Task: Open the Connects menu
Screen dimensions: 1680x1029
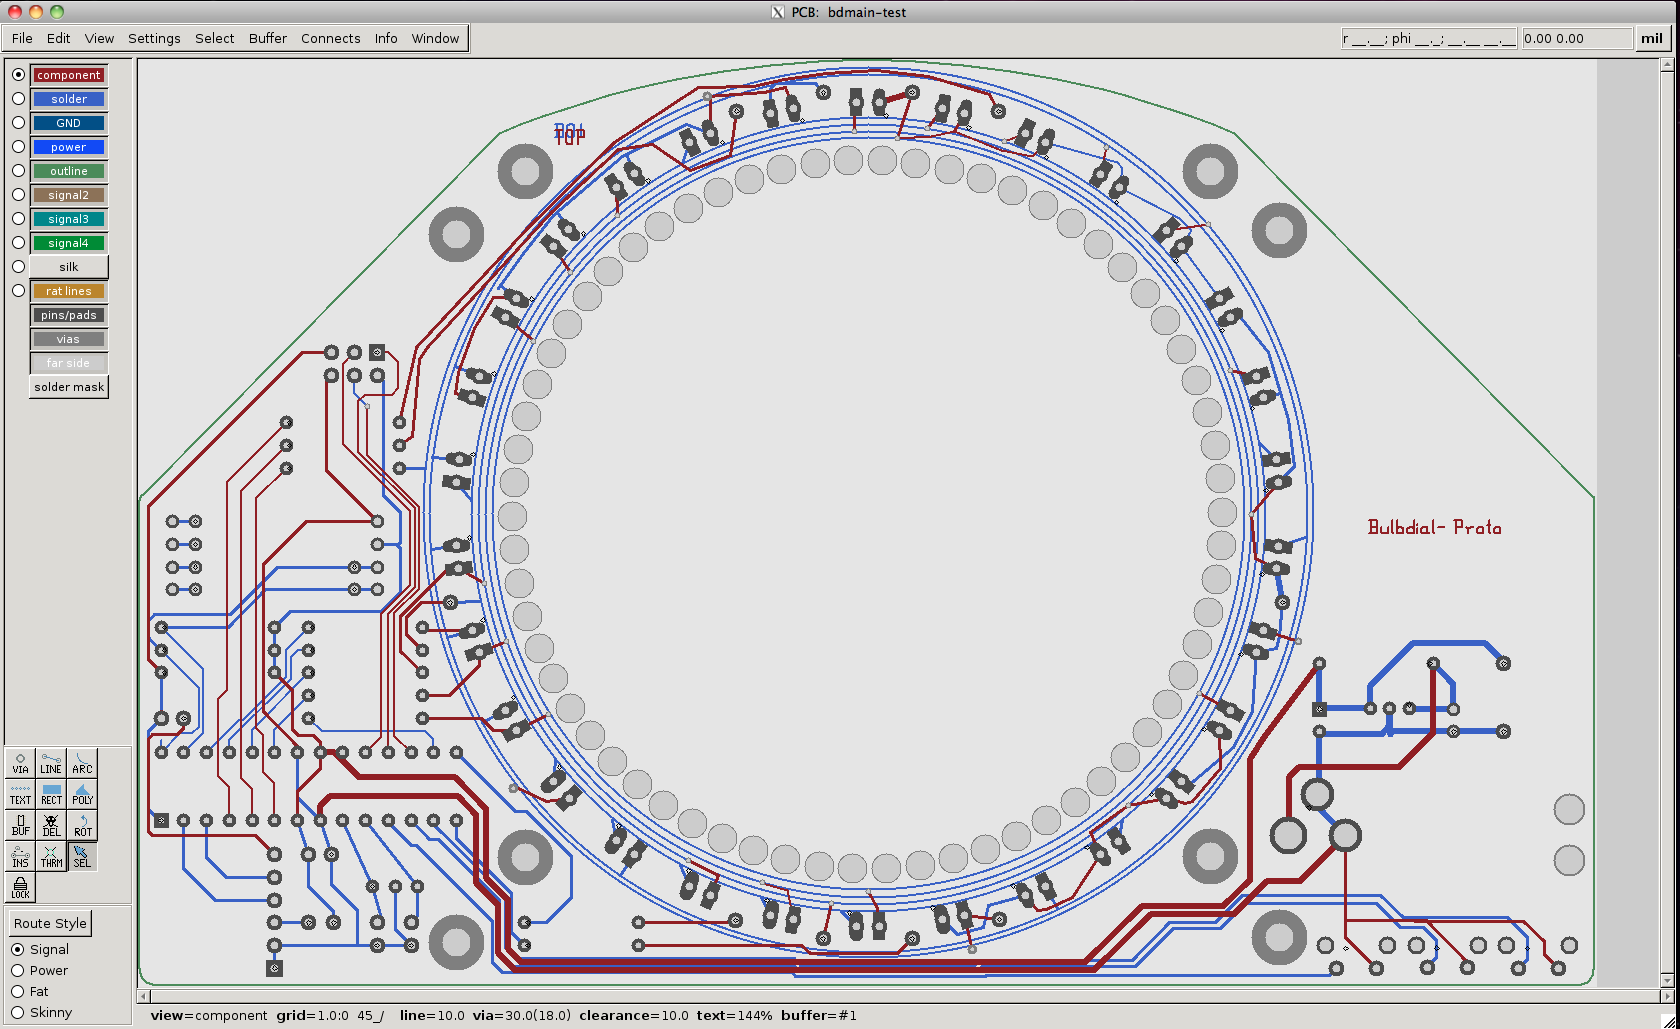Action: coord(330,38)
